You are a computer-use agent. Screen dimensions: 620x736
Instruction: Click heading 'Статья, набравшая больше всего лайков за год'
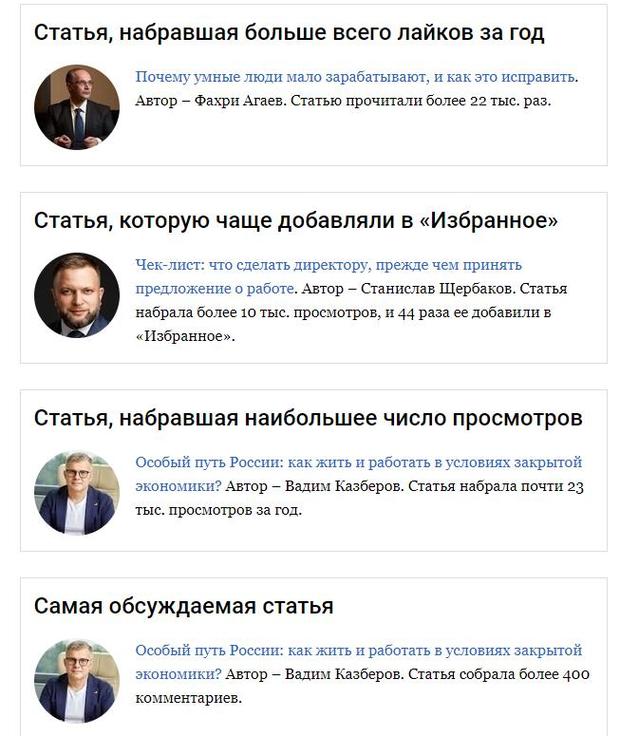click(289, 33)
